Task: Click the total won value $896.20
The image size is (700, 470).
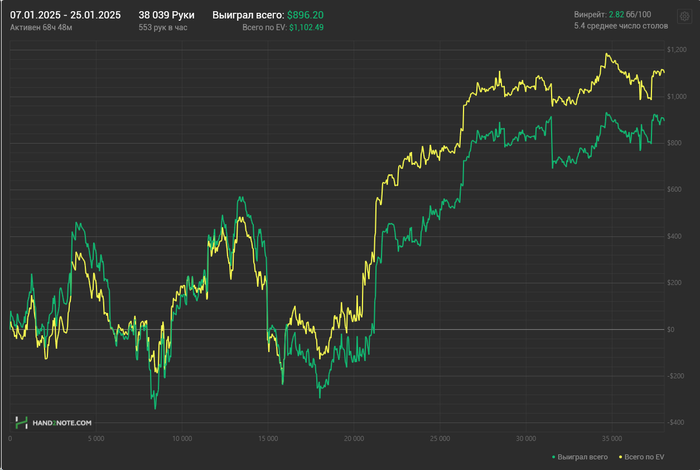Action: click(x=305, y=16)
